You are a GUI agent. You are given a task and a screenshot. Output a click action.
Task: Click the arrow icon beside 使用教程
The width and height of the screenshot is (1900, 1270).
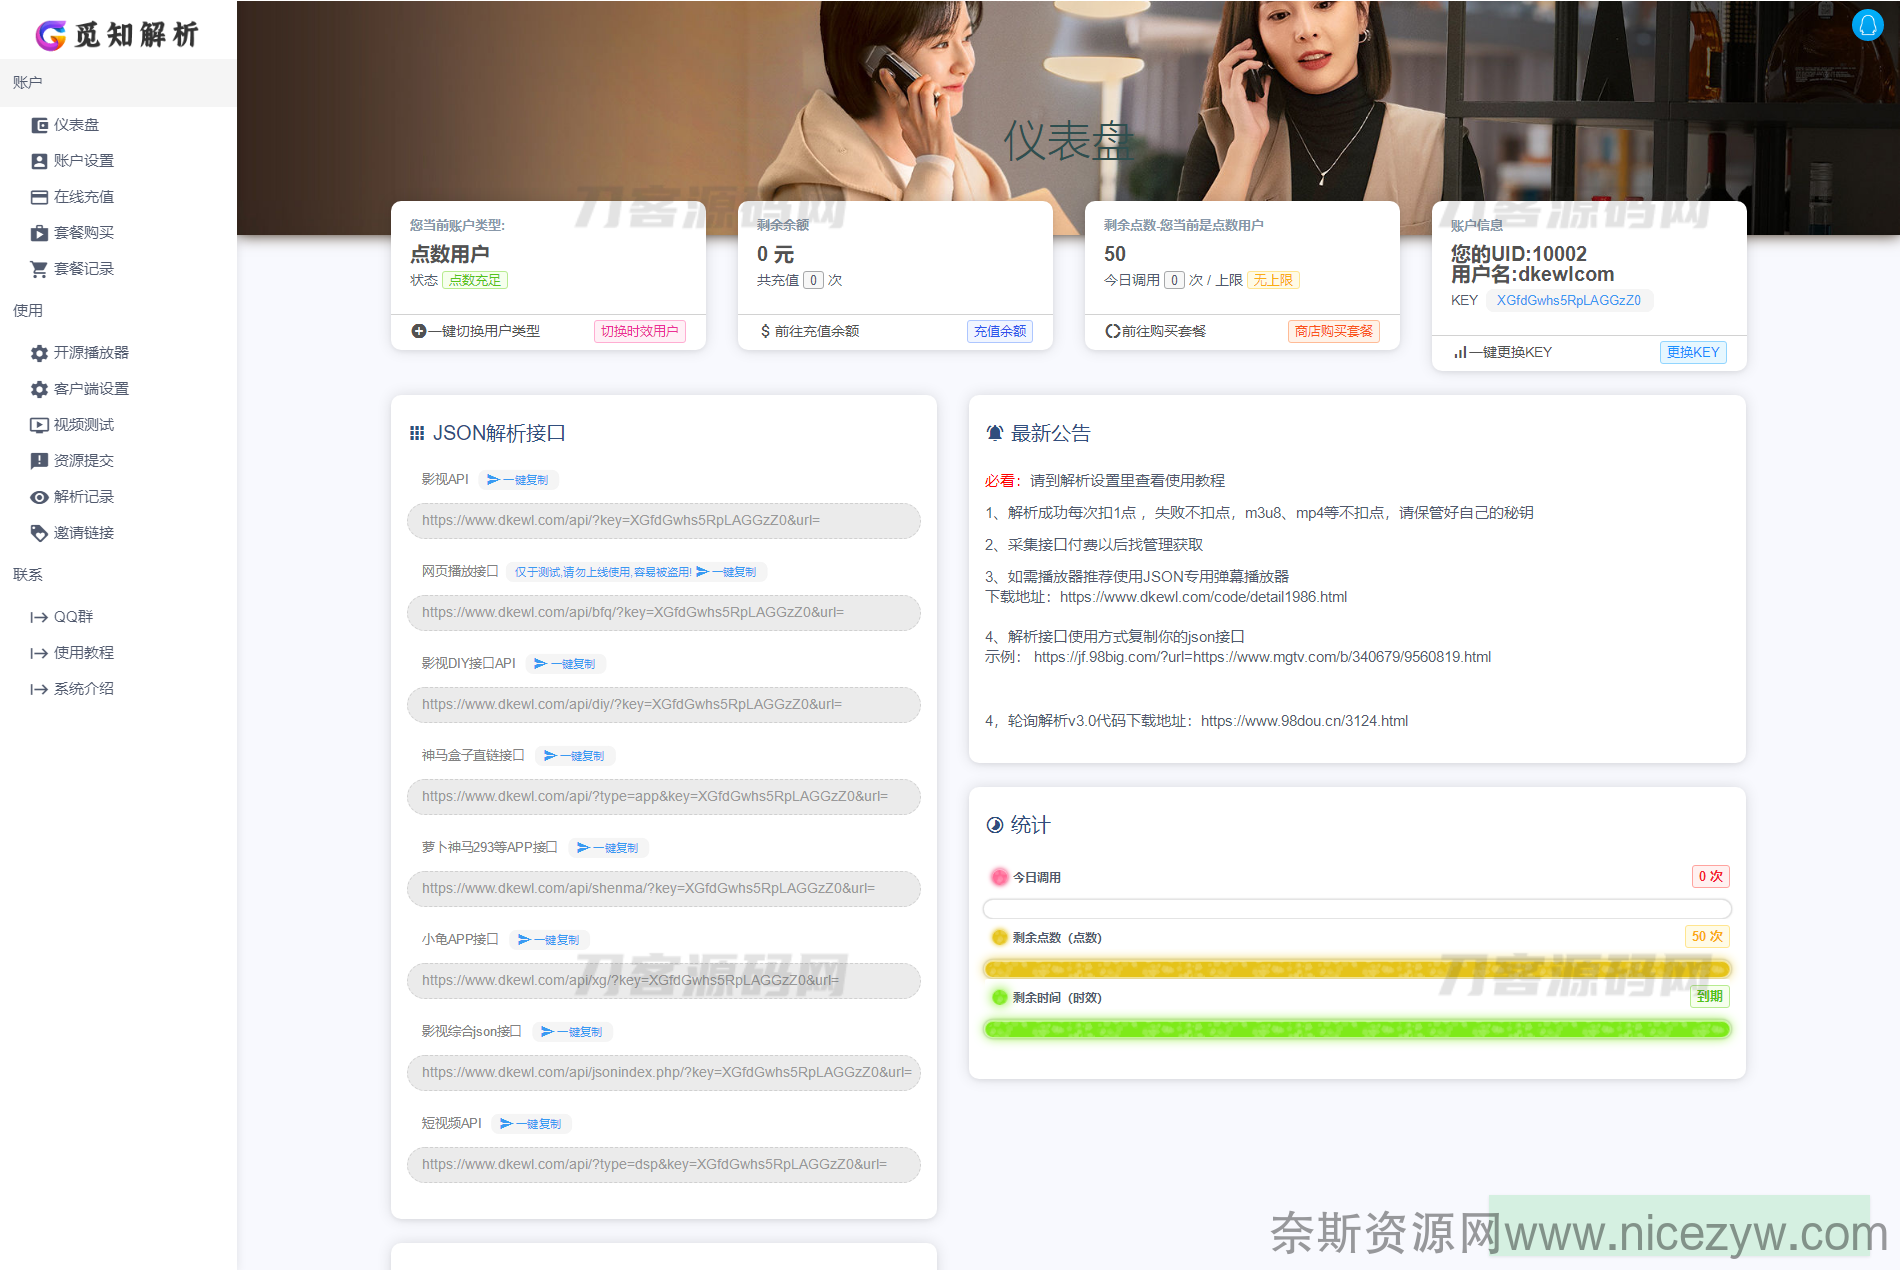coord(39,653)
